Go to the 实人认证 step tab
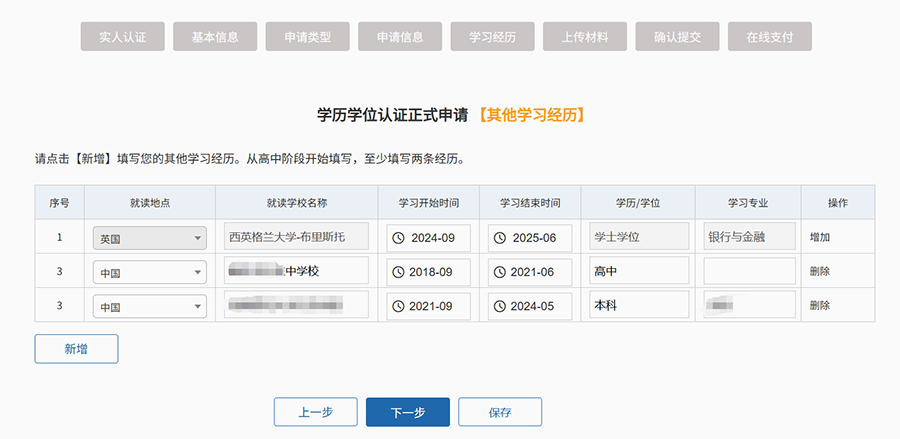 tap(122, 37)
